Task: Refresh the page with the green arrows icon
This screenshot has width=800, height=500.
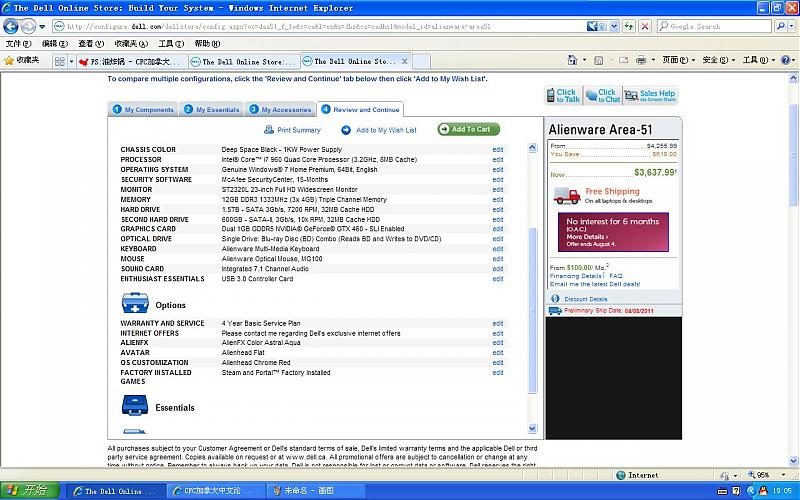Action: tap(629, 26)
